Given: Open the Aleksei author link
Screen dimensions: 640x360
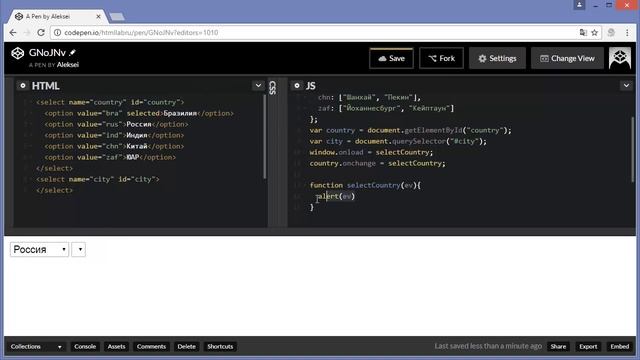Looking at the screenshot, I should 68,65.
